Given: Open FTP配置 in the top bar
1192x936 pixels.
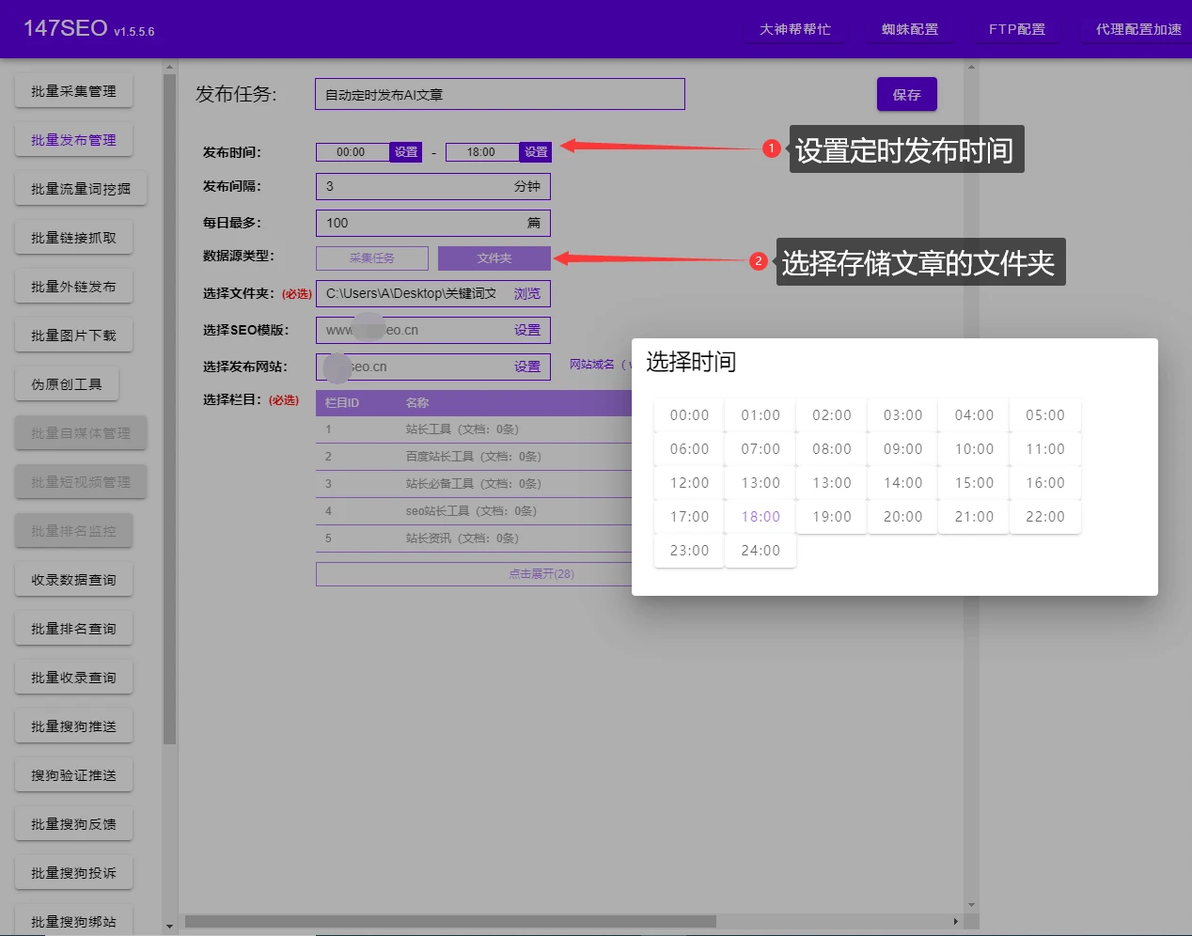Looking at the screenshot, I should coord(1017,29).
